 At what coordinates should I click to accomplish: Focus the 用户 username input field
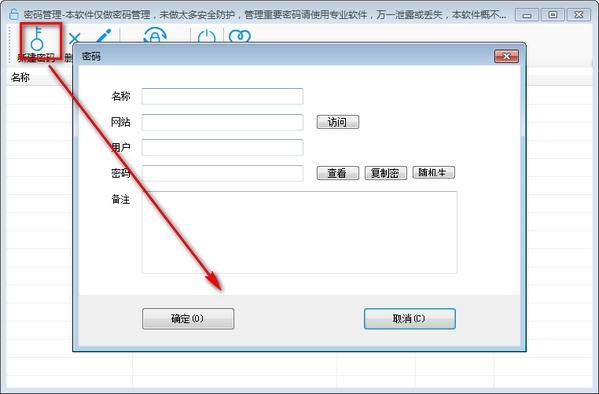222,148
